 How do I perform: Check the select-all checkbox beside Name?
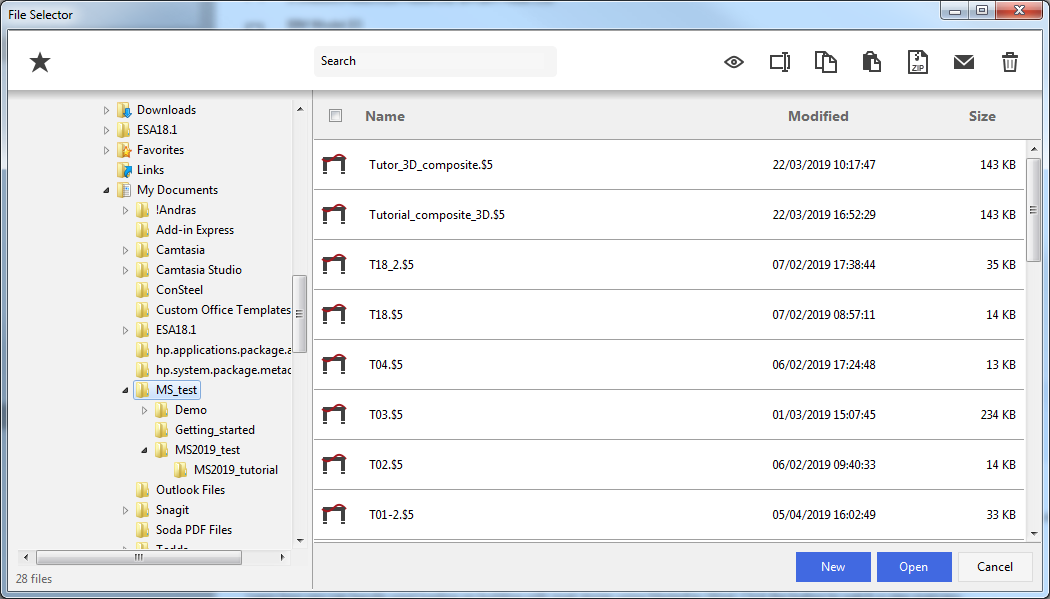pyautogui.click(x=336, y=116)
